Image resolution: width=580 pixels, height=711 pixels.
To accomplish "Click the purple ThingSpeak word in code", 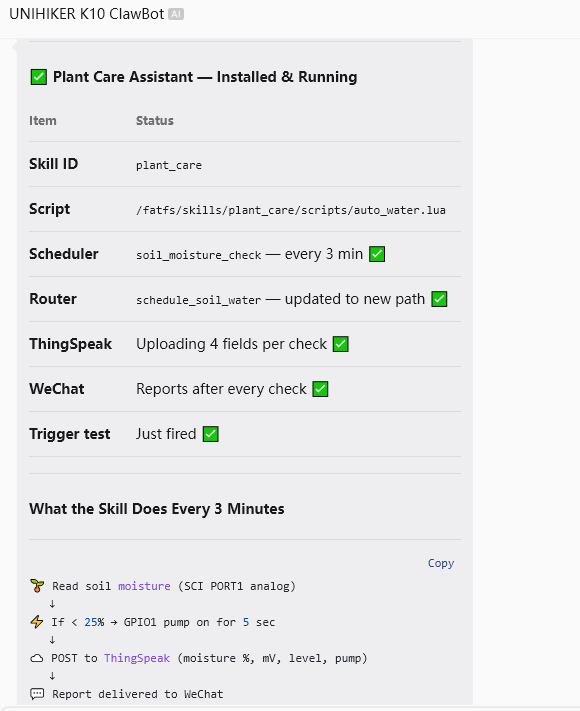I will click(x=137, y=658).
